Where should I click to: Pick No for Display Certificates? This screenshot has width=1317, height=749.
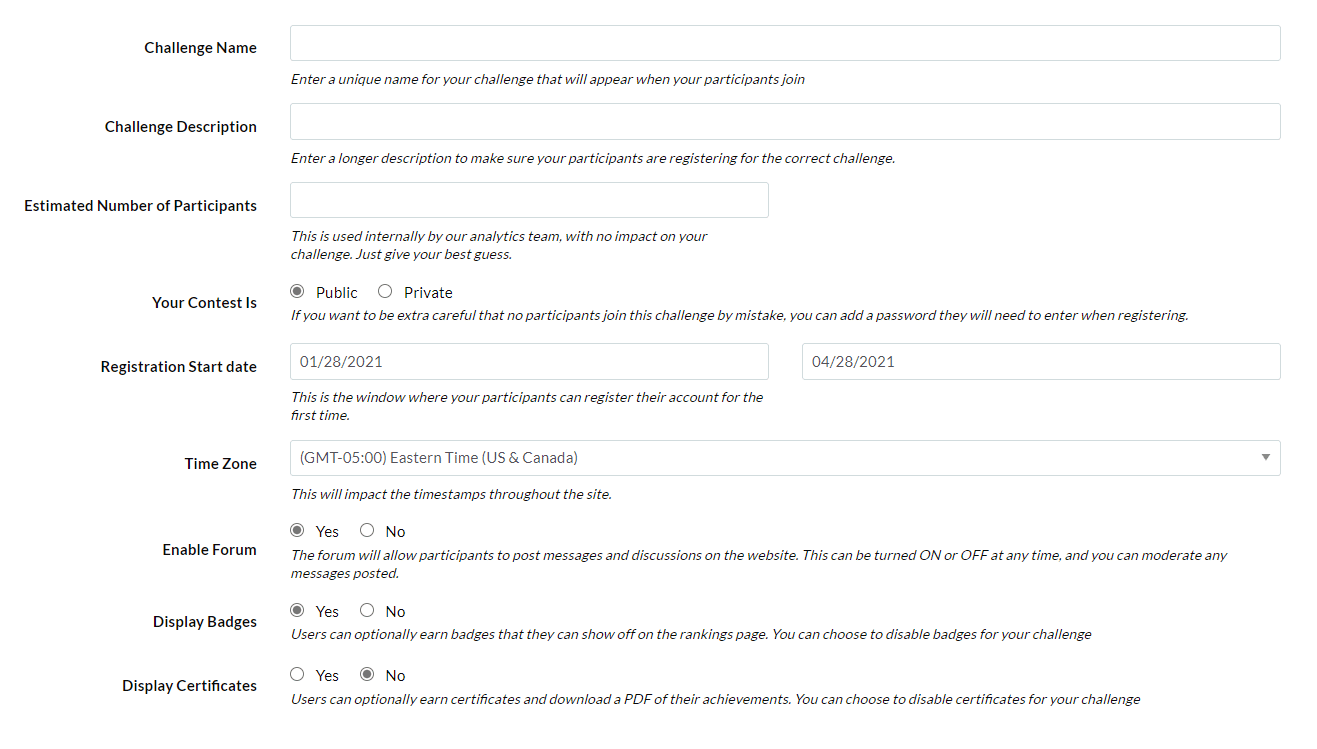(367, 675)
